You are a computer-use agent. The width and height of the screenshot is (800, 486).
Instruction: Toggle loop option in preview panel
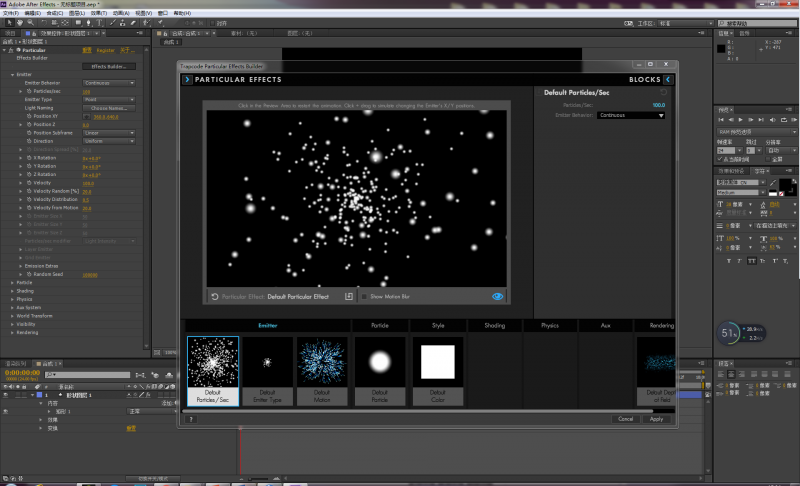click(784, 120)
